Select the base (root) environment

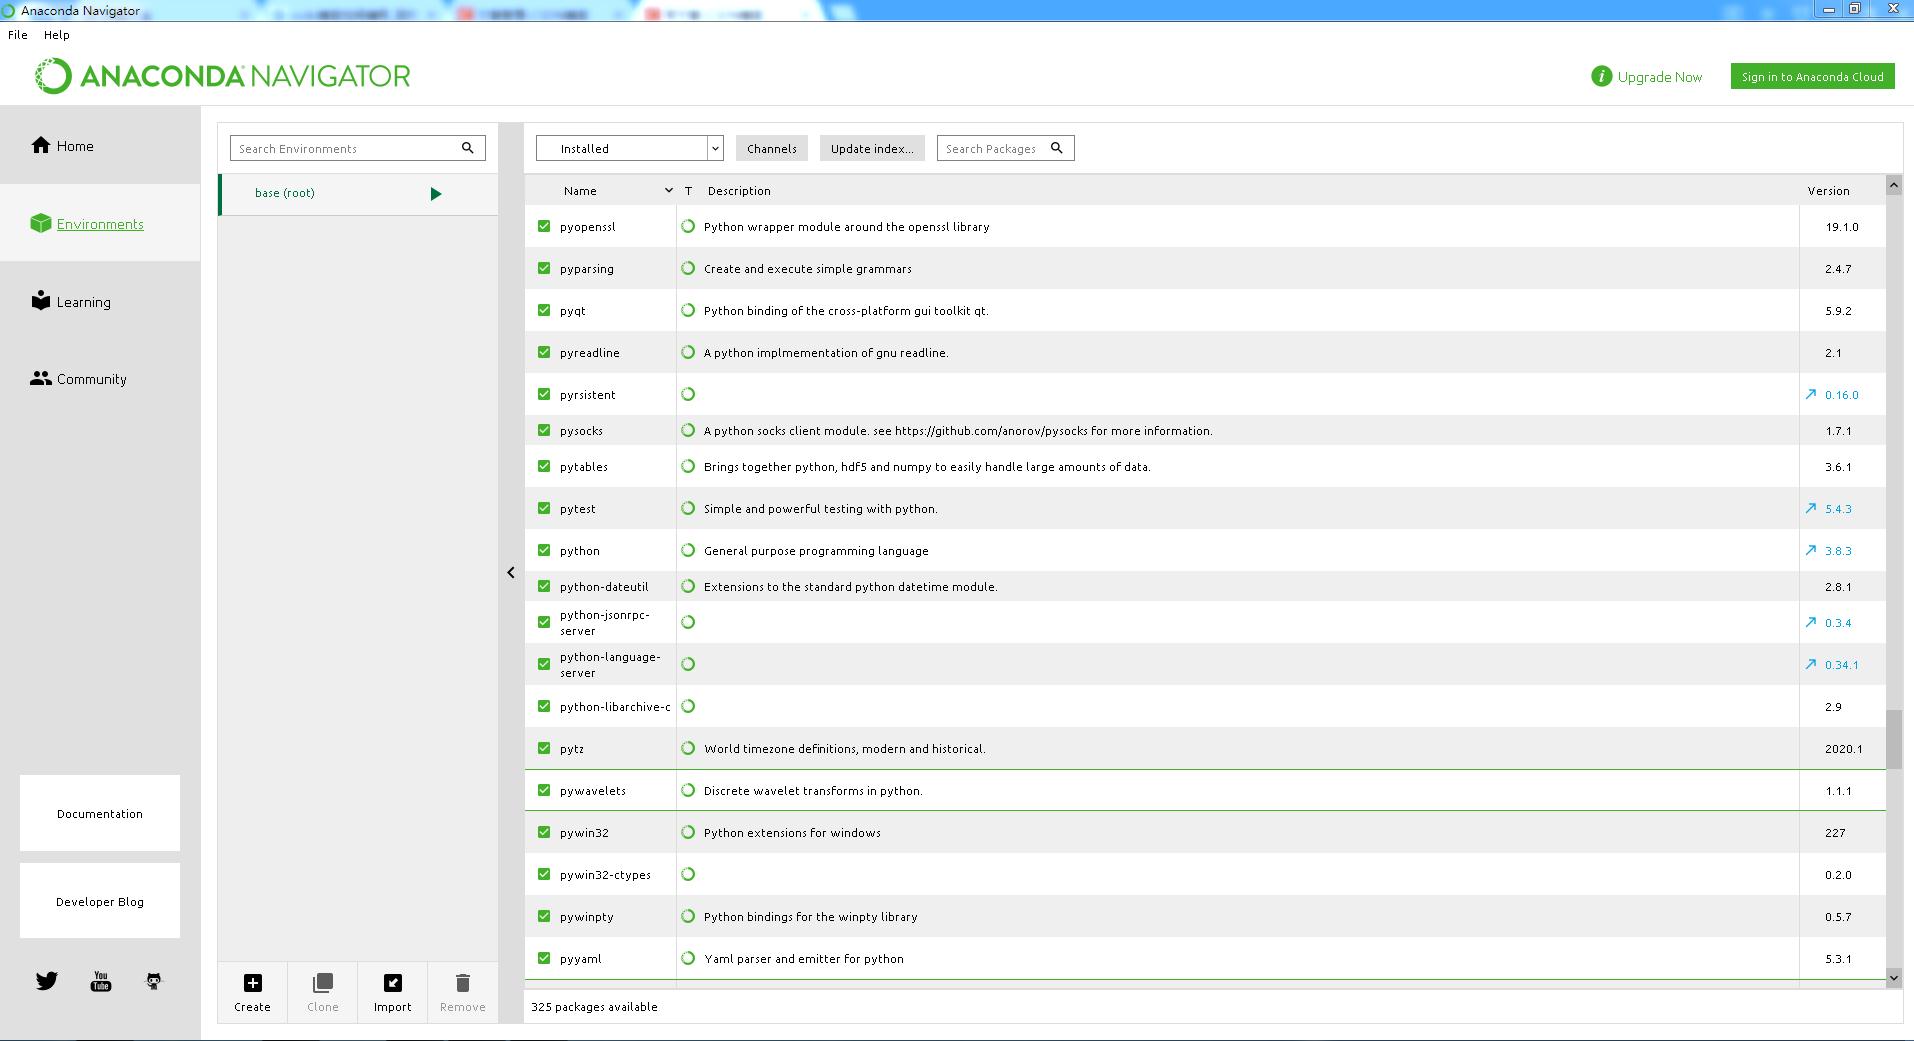[x=358, y=194]
